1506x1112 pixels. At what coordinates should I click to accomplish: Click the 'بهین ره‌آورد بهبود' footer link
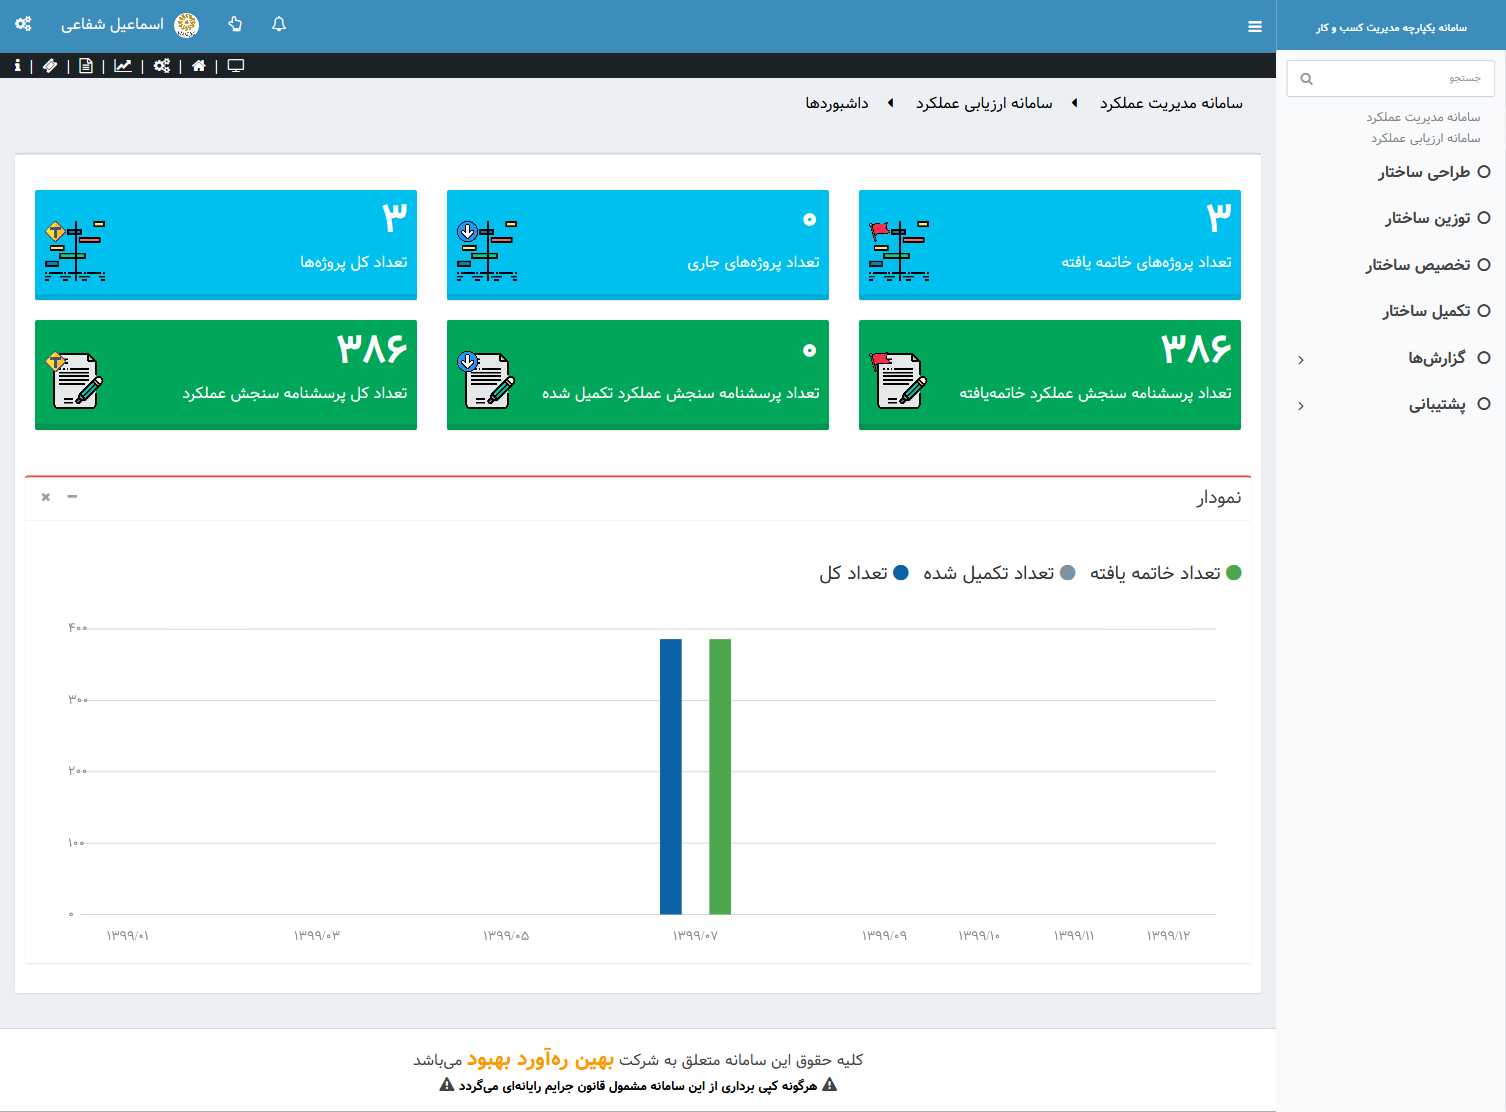[540, 1060]
